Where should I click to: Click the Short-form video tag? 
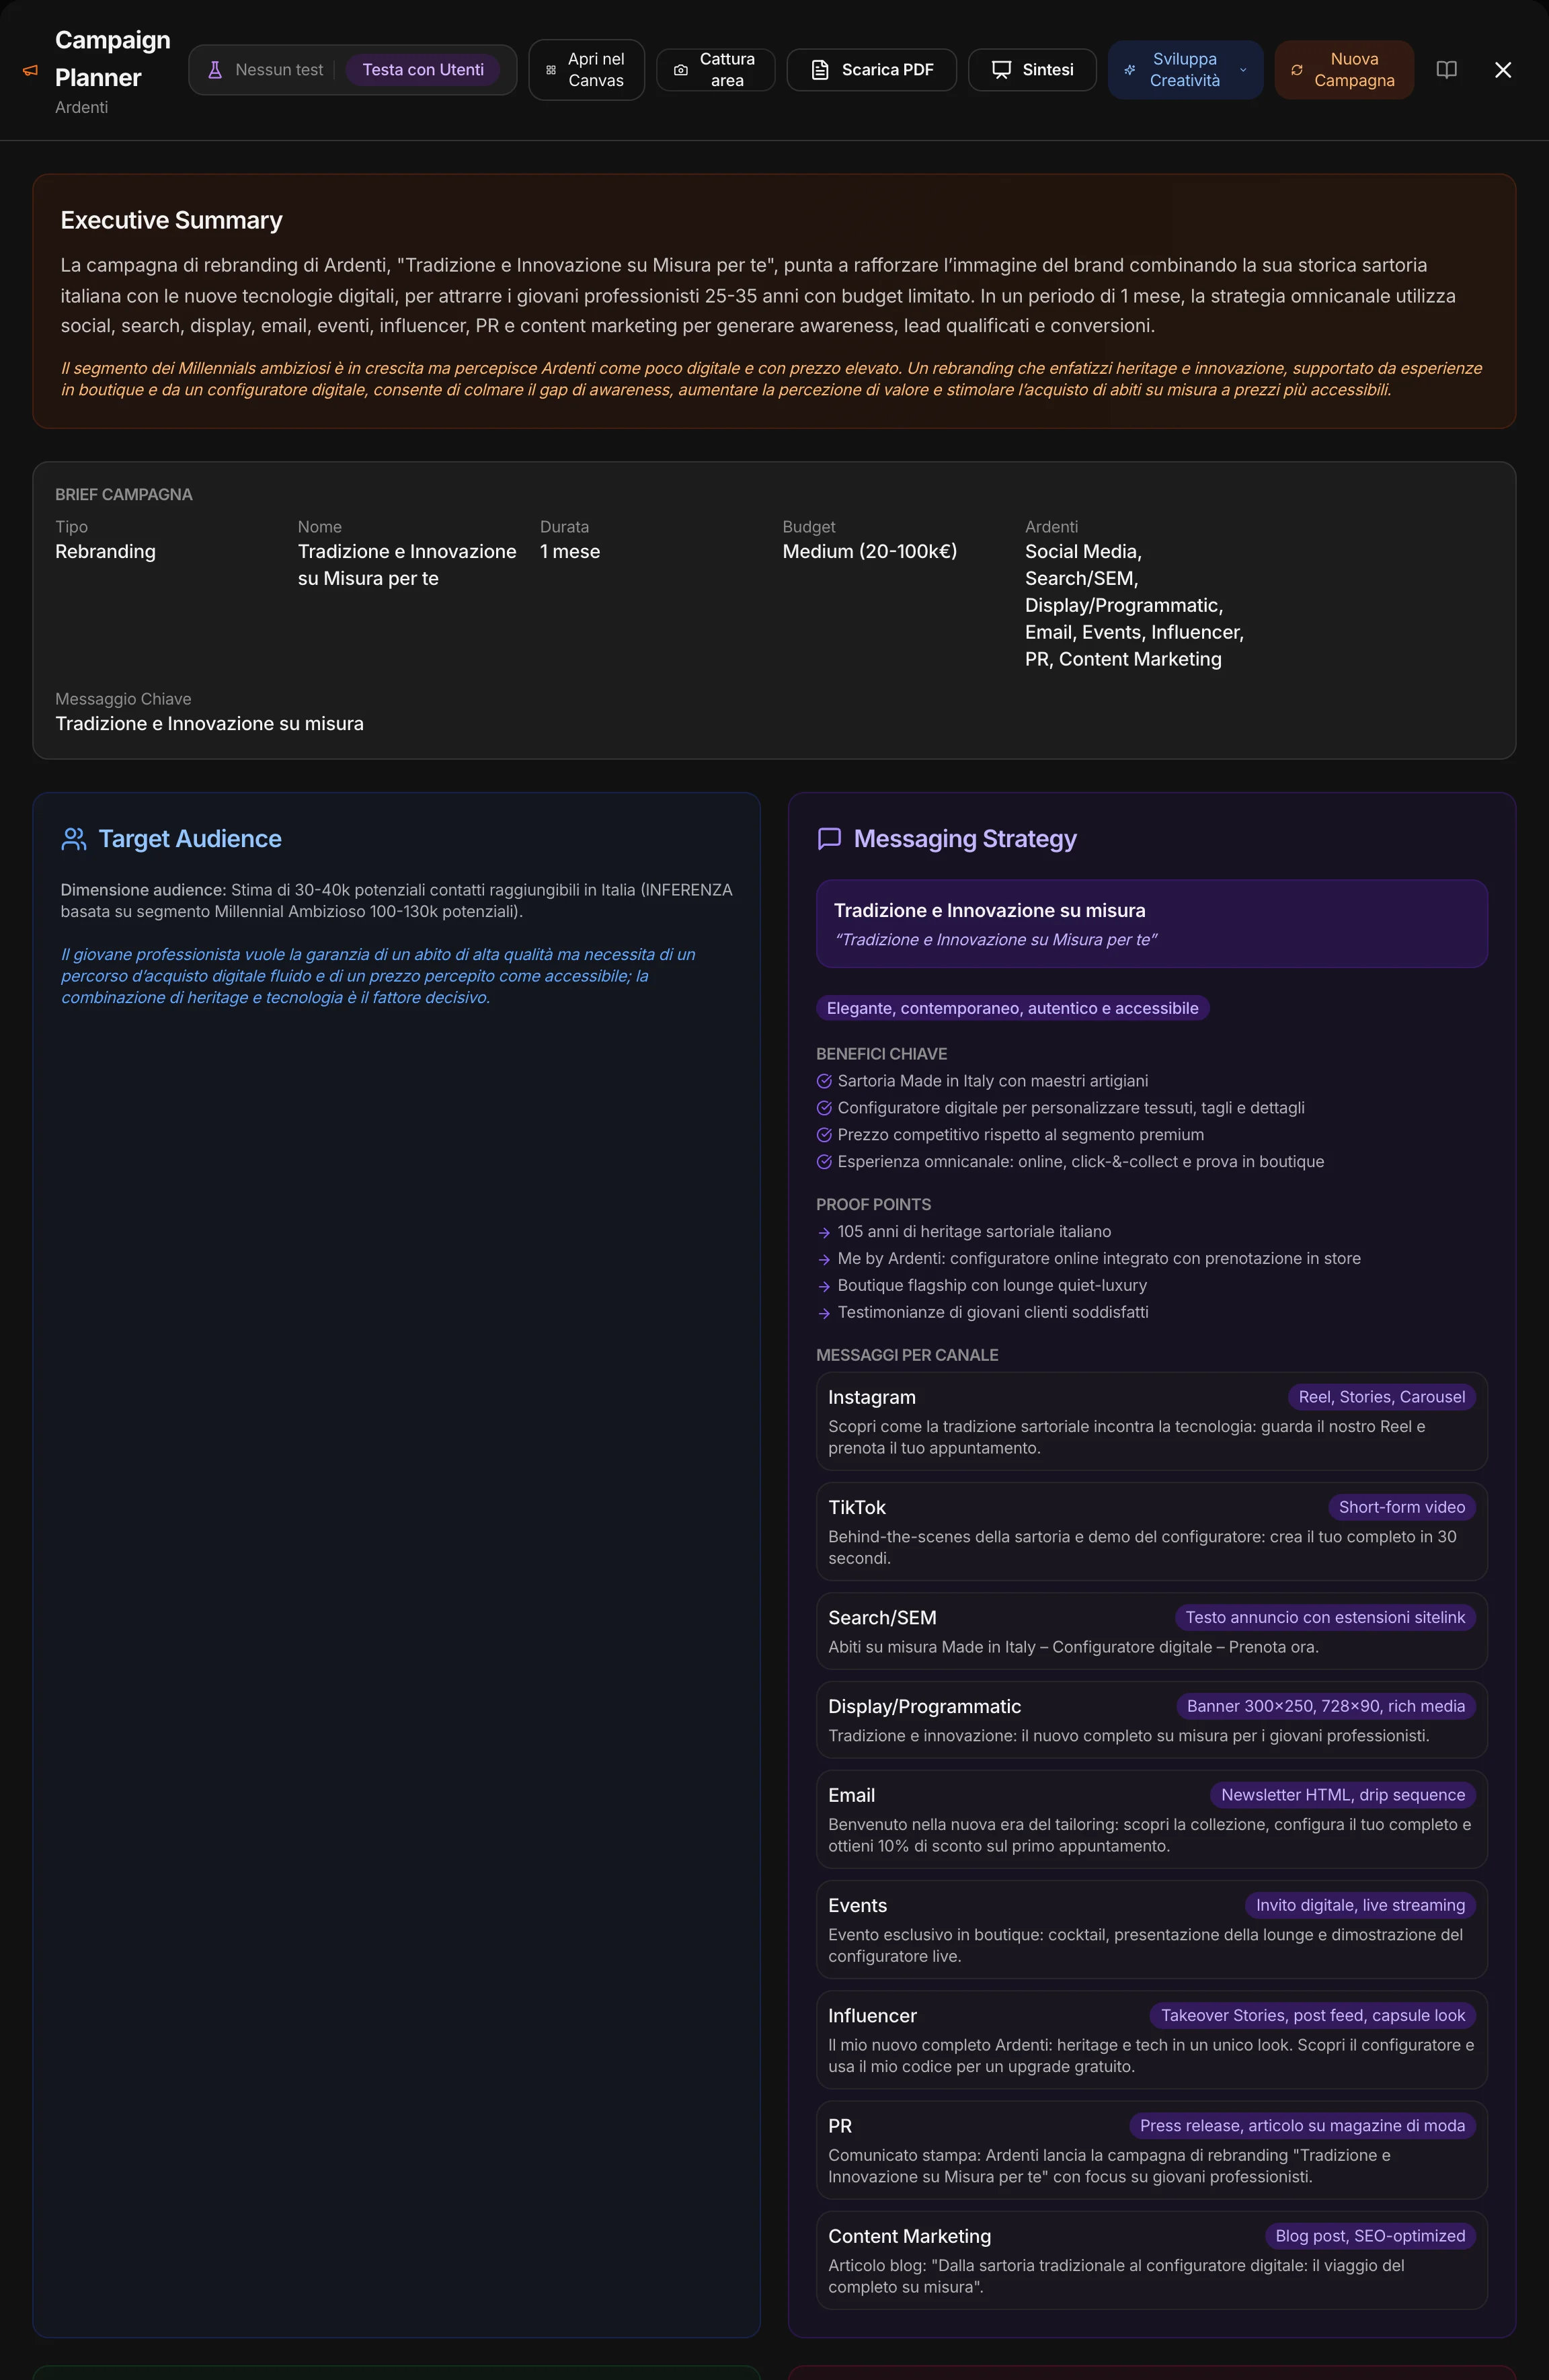[x=1402, y=1507]
